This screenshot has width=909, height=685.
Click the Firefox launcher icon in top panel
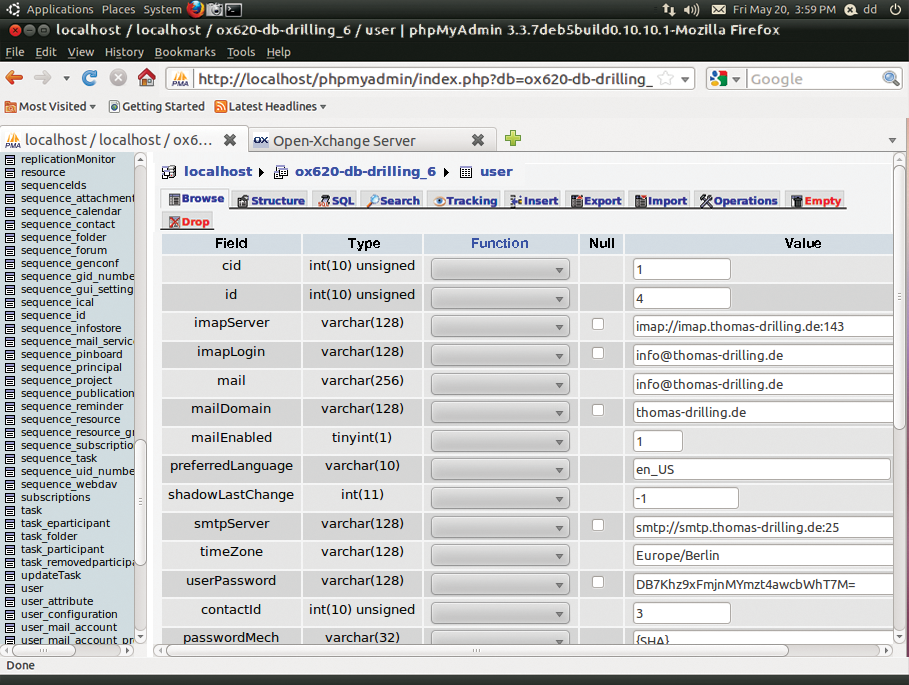[x=195, y=9]
